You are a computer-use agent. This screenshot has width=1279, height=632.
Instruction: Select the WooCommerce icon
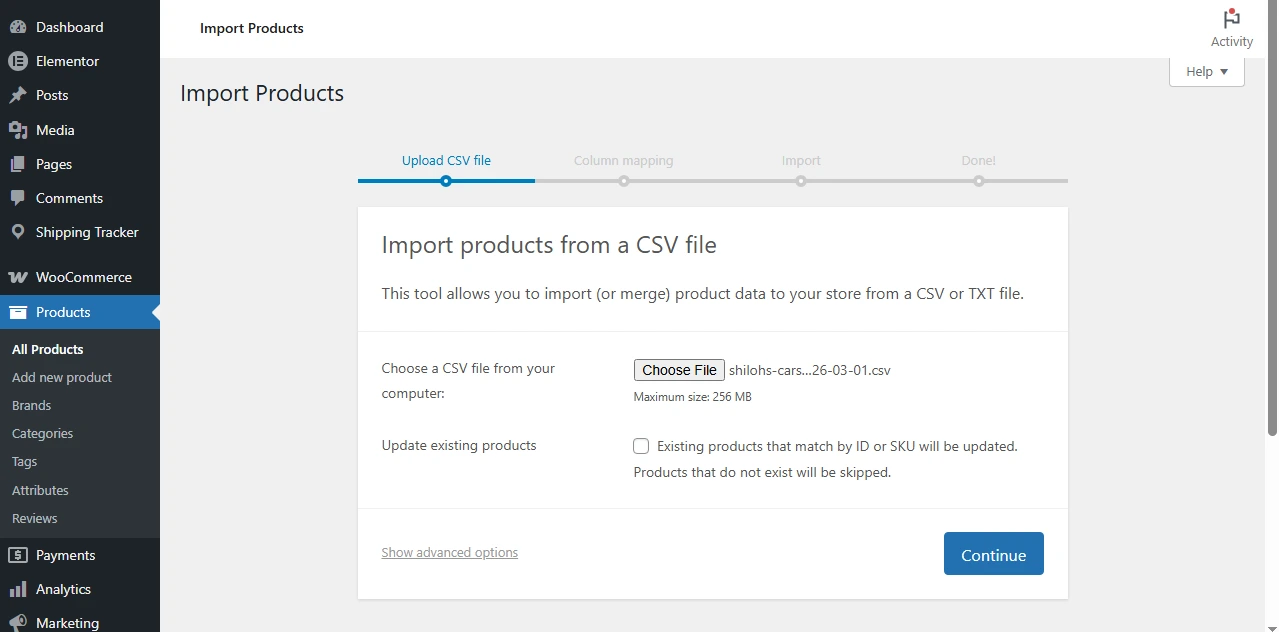pyautogui.click(x=20, y=276)
